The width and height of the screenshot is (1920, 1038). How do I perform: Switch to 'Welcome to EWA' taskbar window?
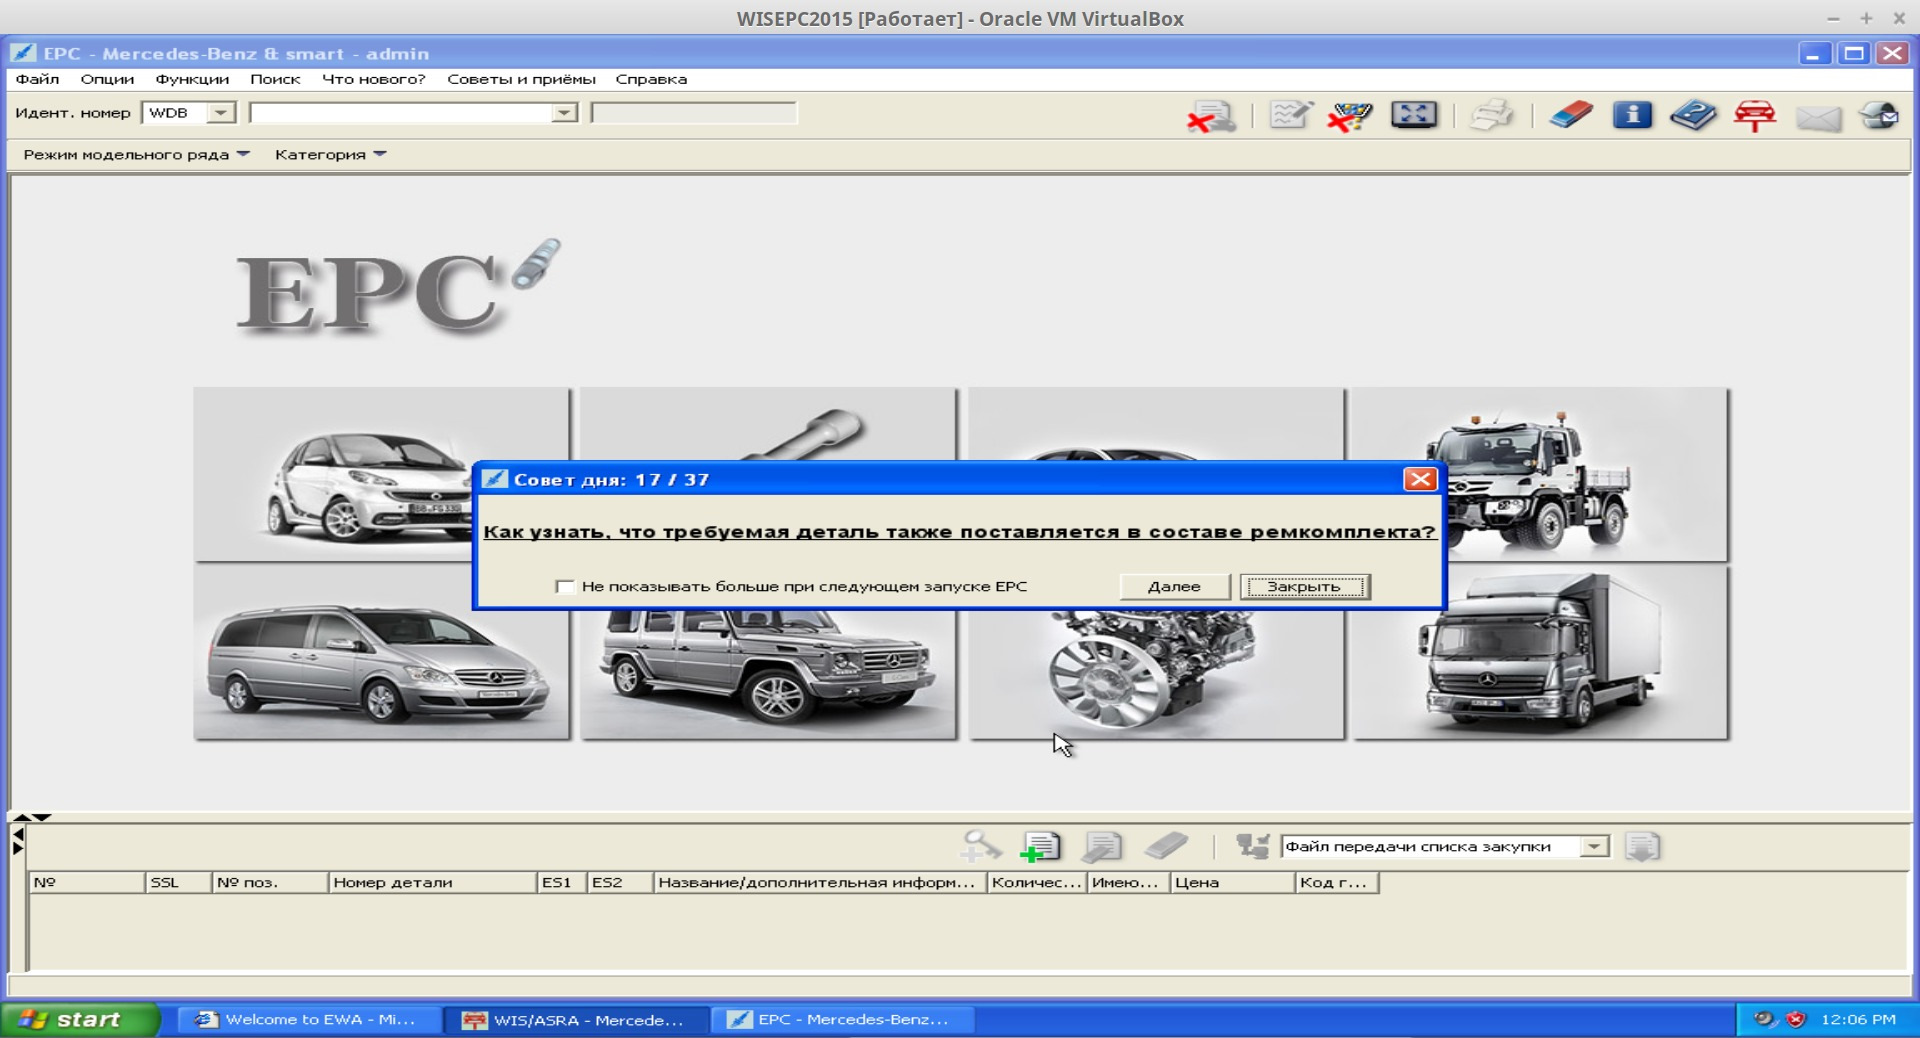coord(310,1020)
